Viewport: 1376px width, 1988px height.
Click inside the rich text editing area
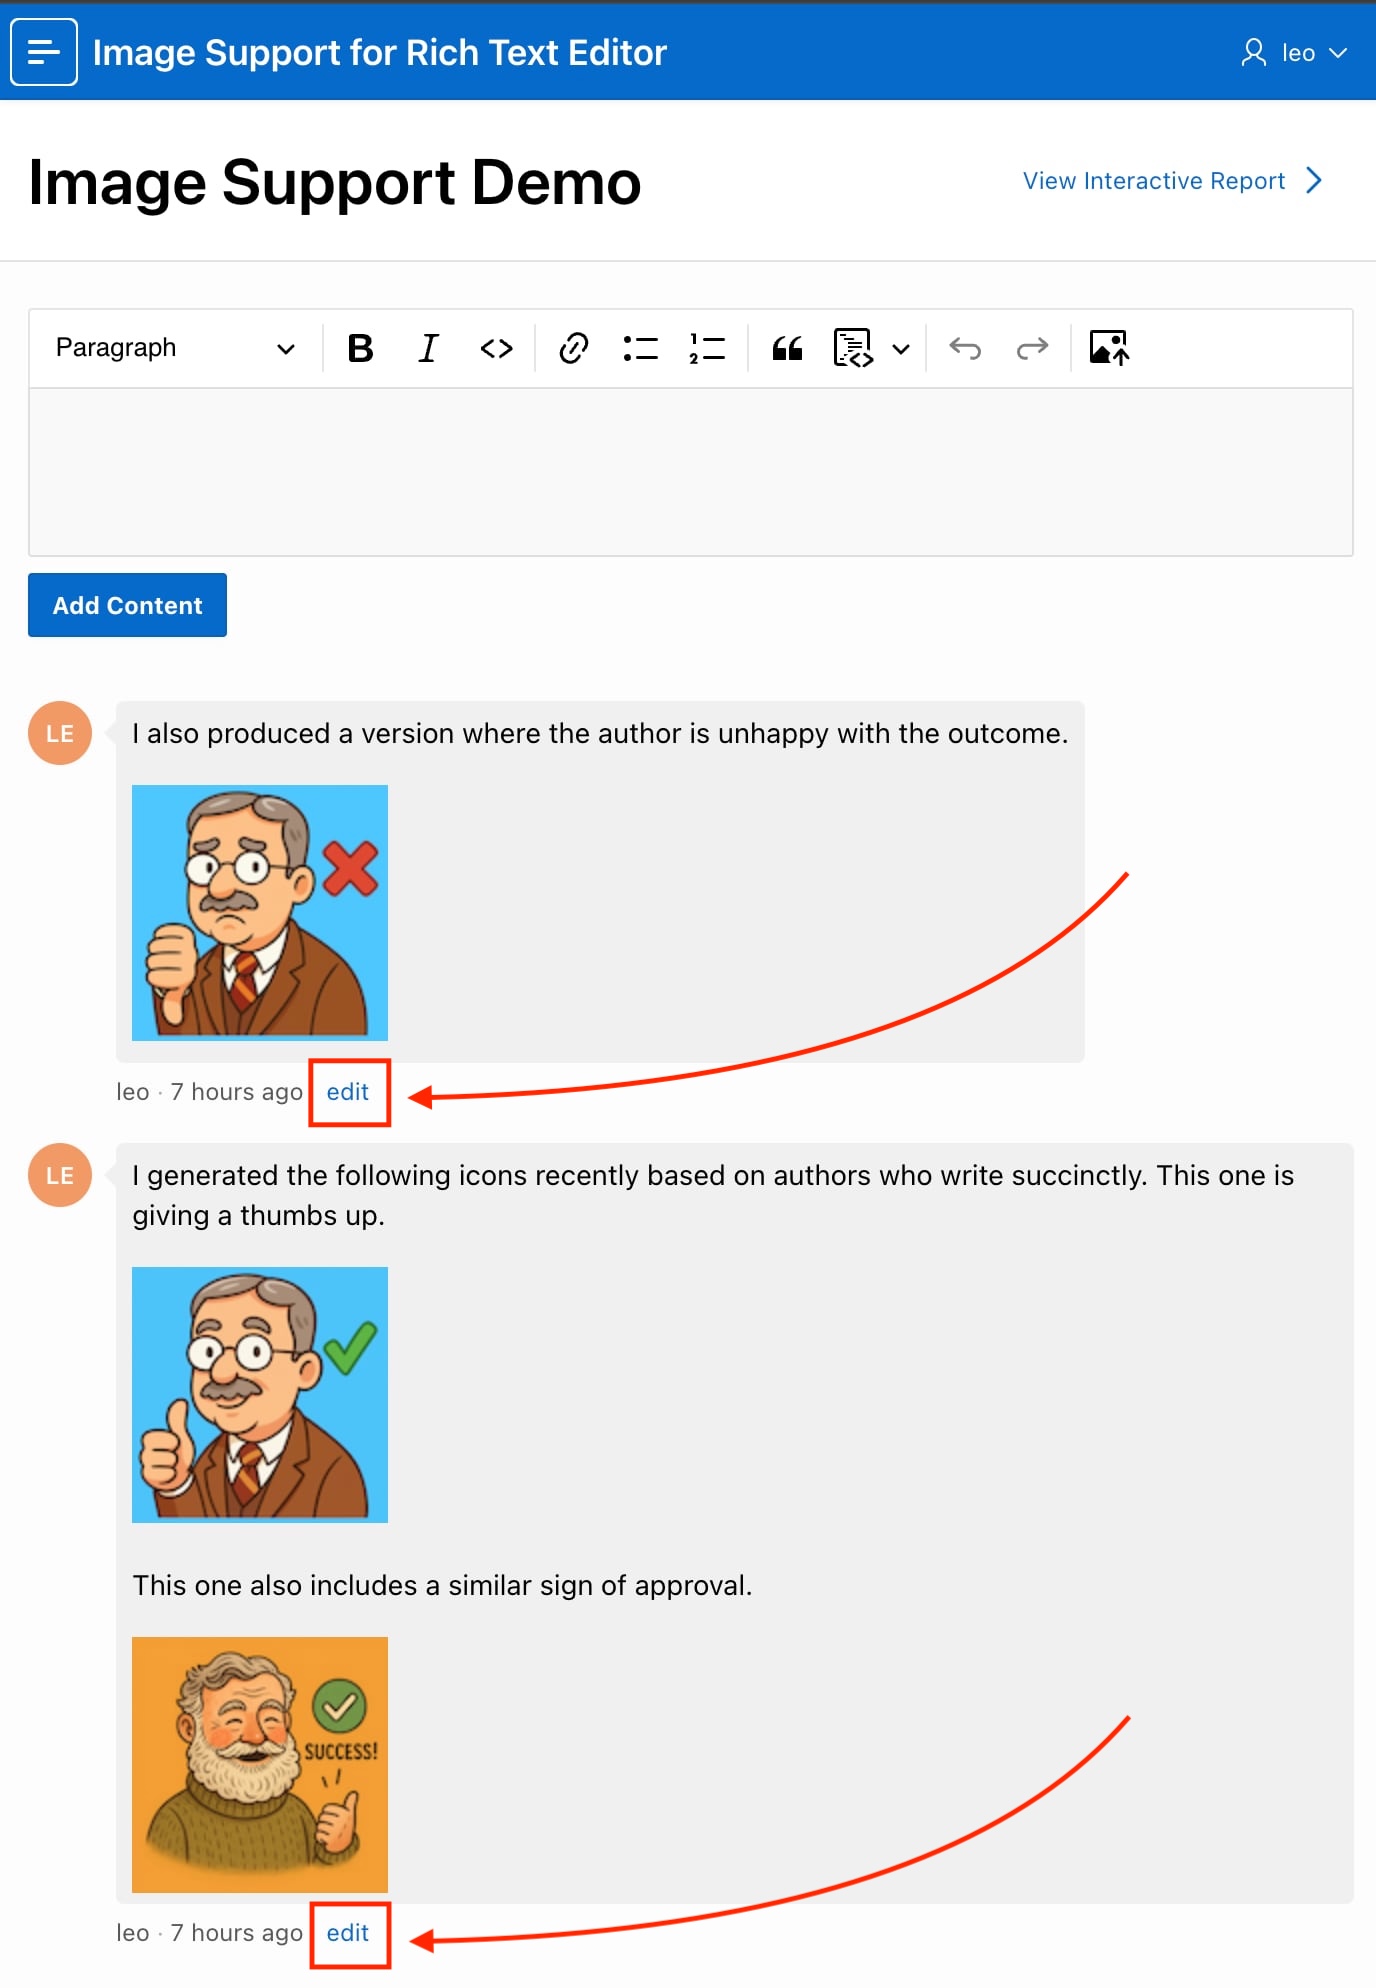click(x=690, y=472)
